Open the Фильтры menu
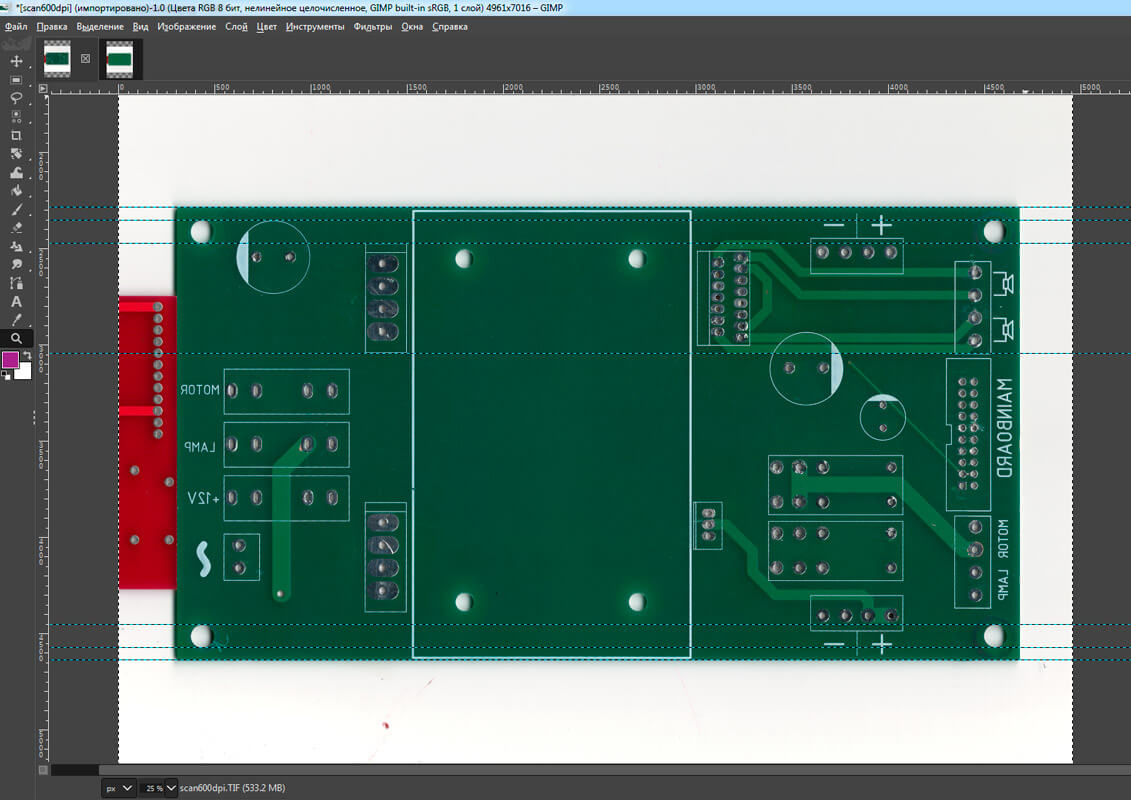The image size is (1131, 800). (x=373, y=27)
